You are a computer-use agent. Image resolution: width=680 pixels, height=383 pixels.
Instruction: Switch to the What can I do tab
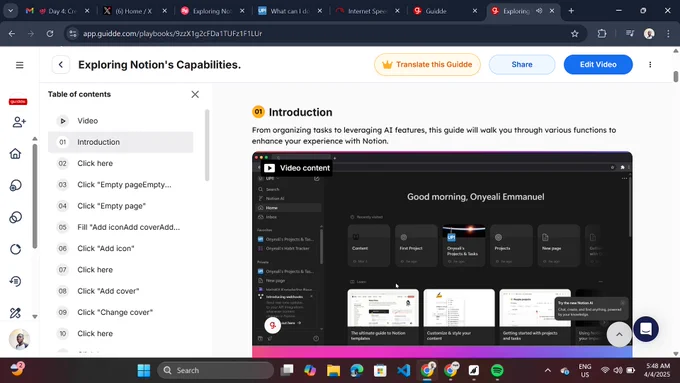pos(289,11)
